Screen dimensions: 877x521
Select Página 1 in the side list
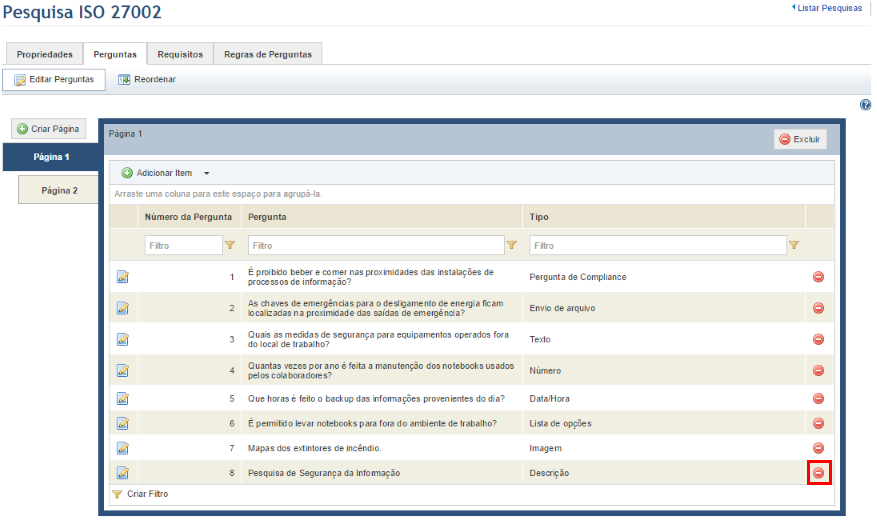[51, 157]
